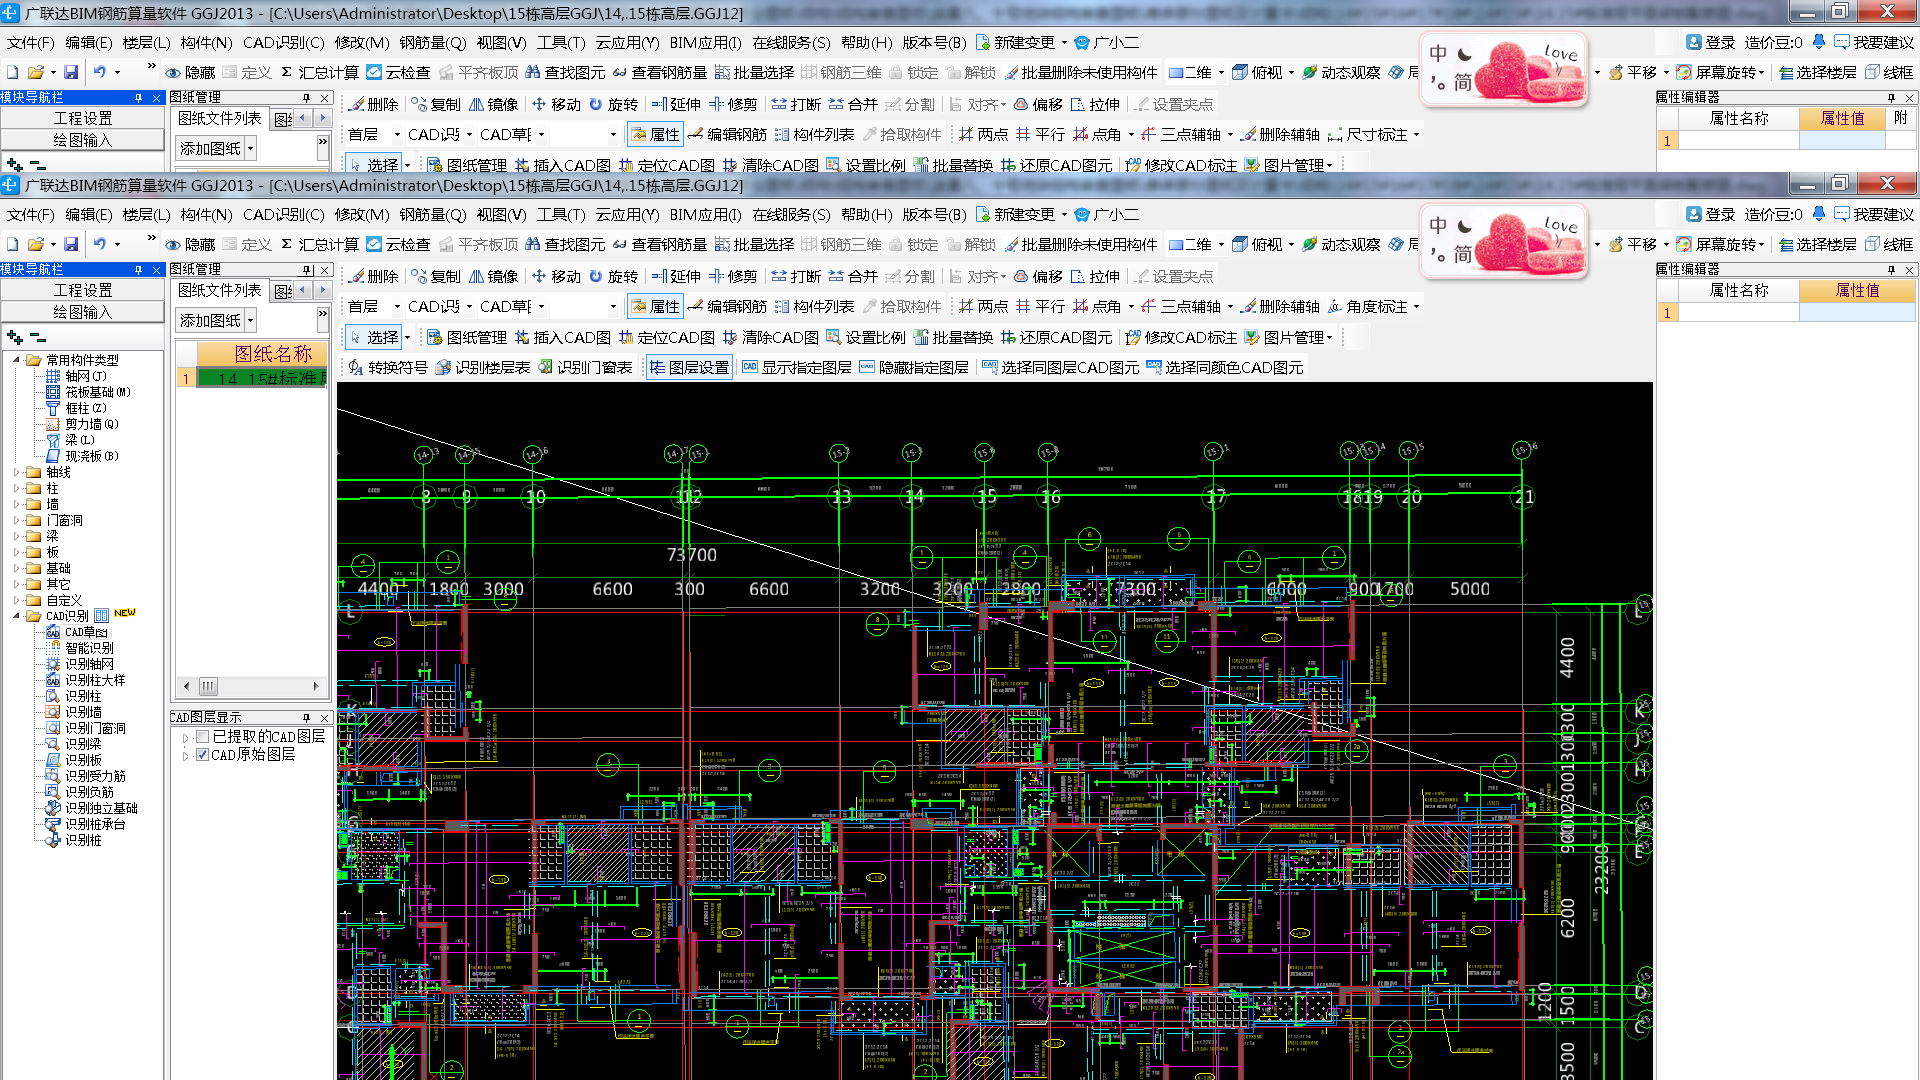The width and height of the screenshot is (1920, 1080).
Task: Click 登录 in the lower window
Action: pos(1710,214)
